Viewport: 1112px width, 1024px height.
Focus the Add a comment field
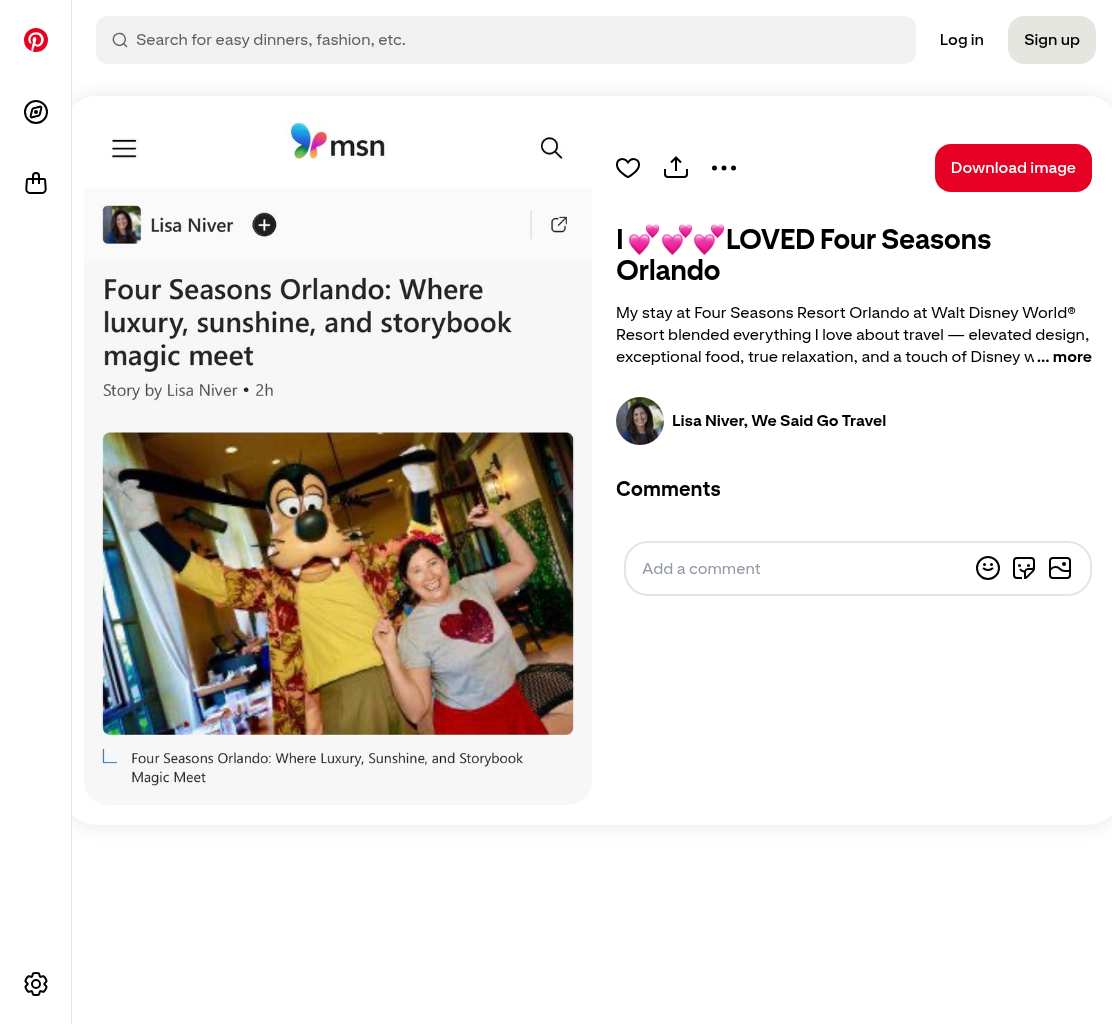[857, 569]
